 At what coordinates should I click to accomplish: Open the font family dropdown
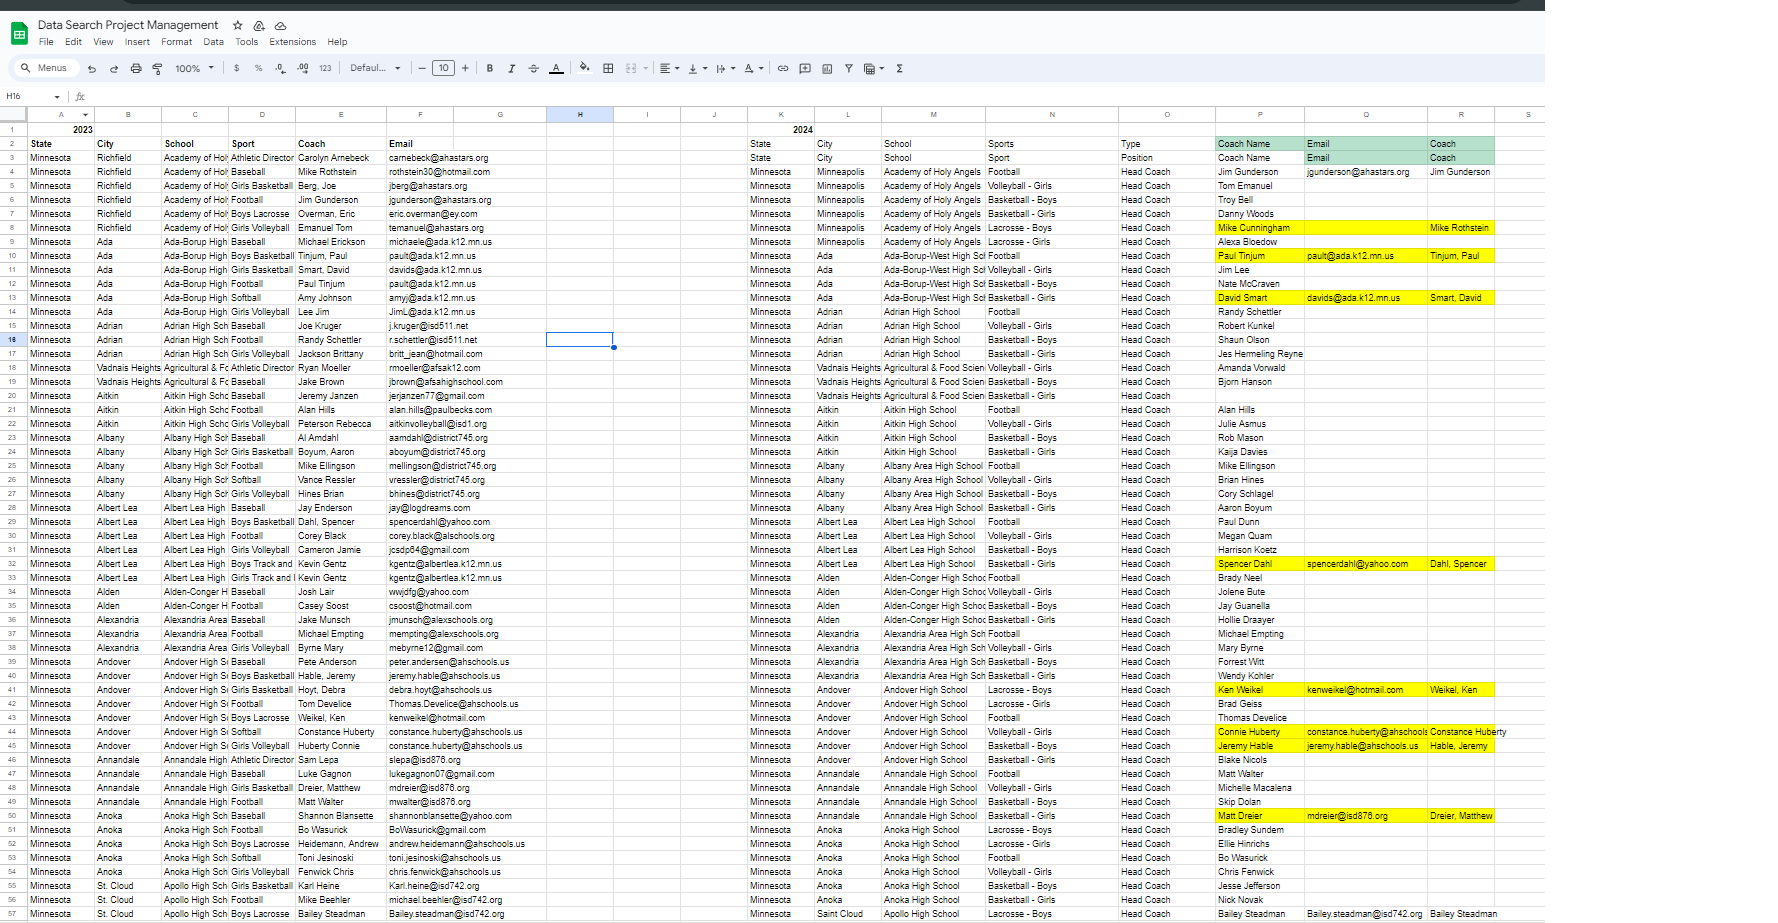tap(375, 69)
